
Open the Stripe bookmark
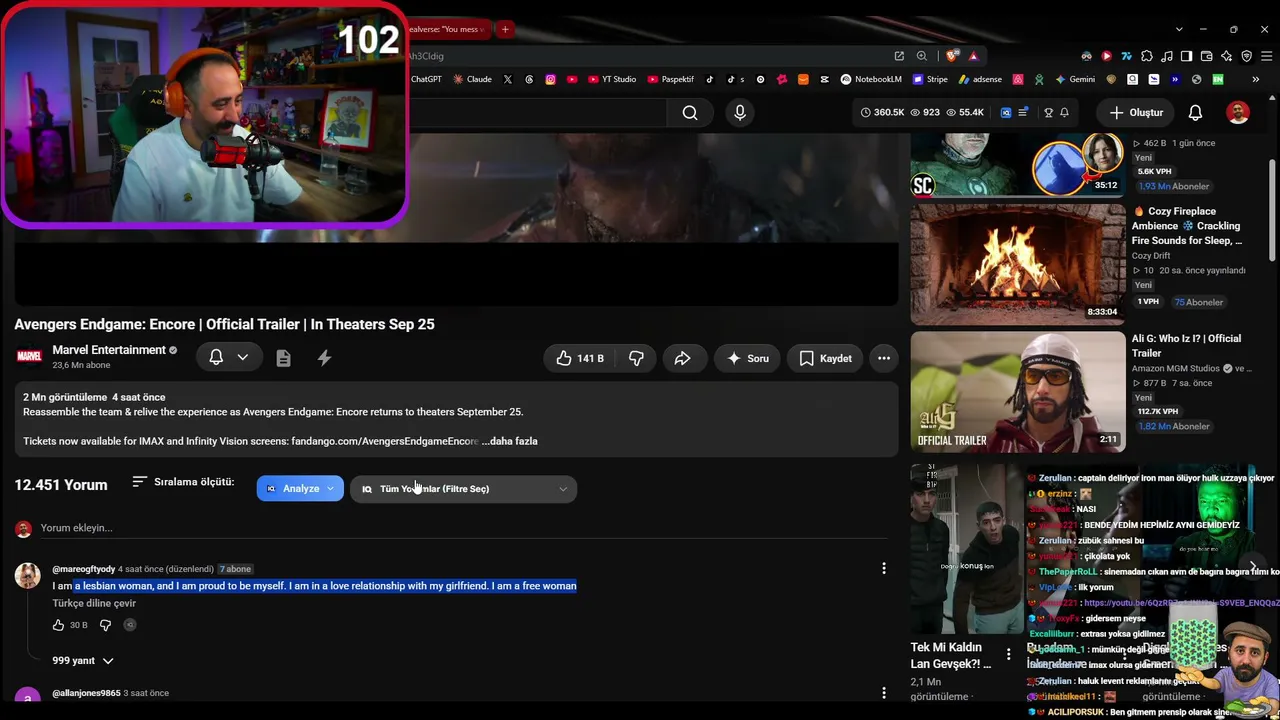pos(930,79)
